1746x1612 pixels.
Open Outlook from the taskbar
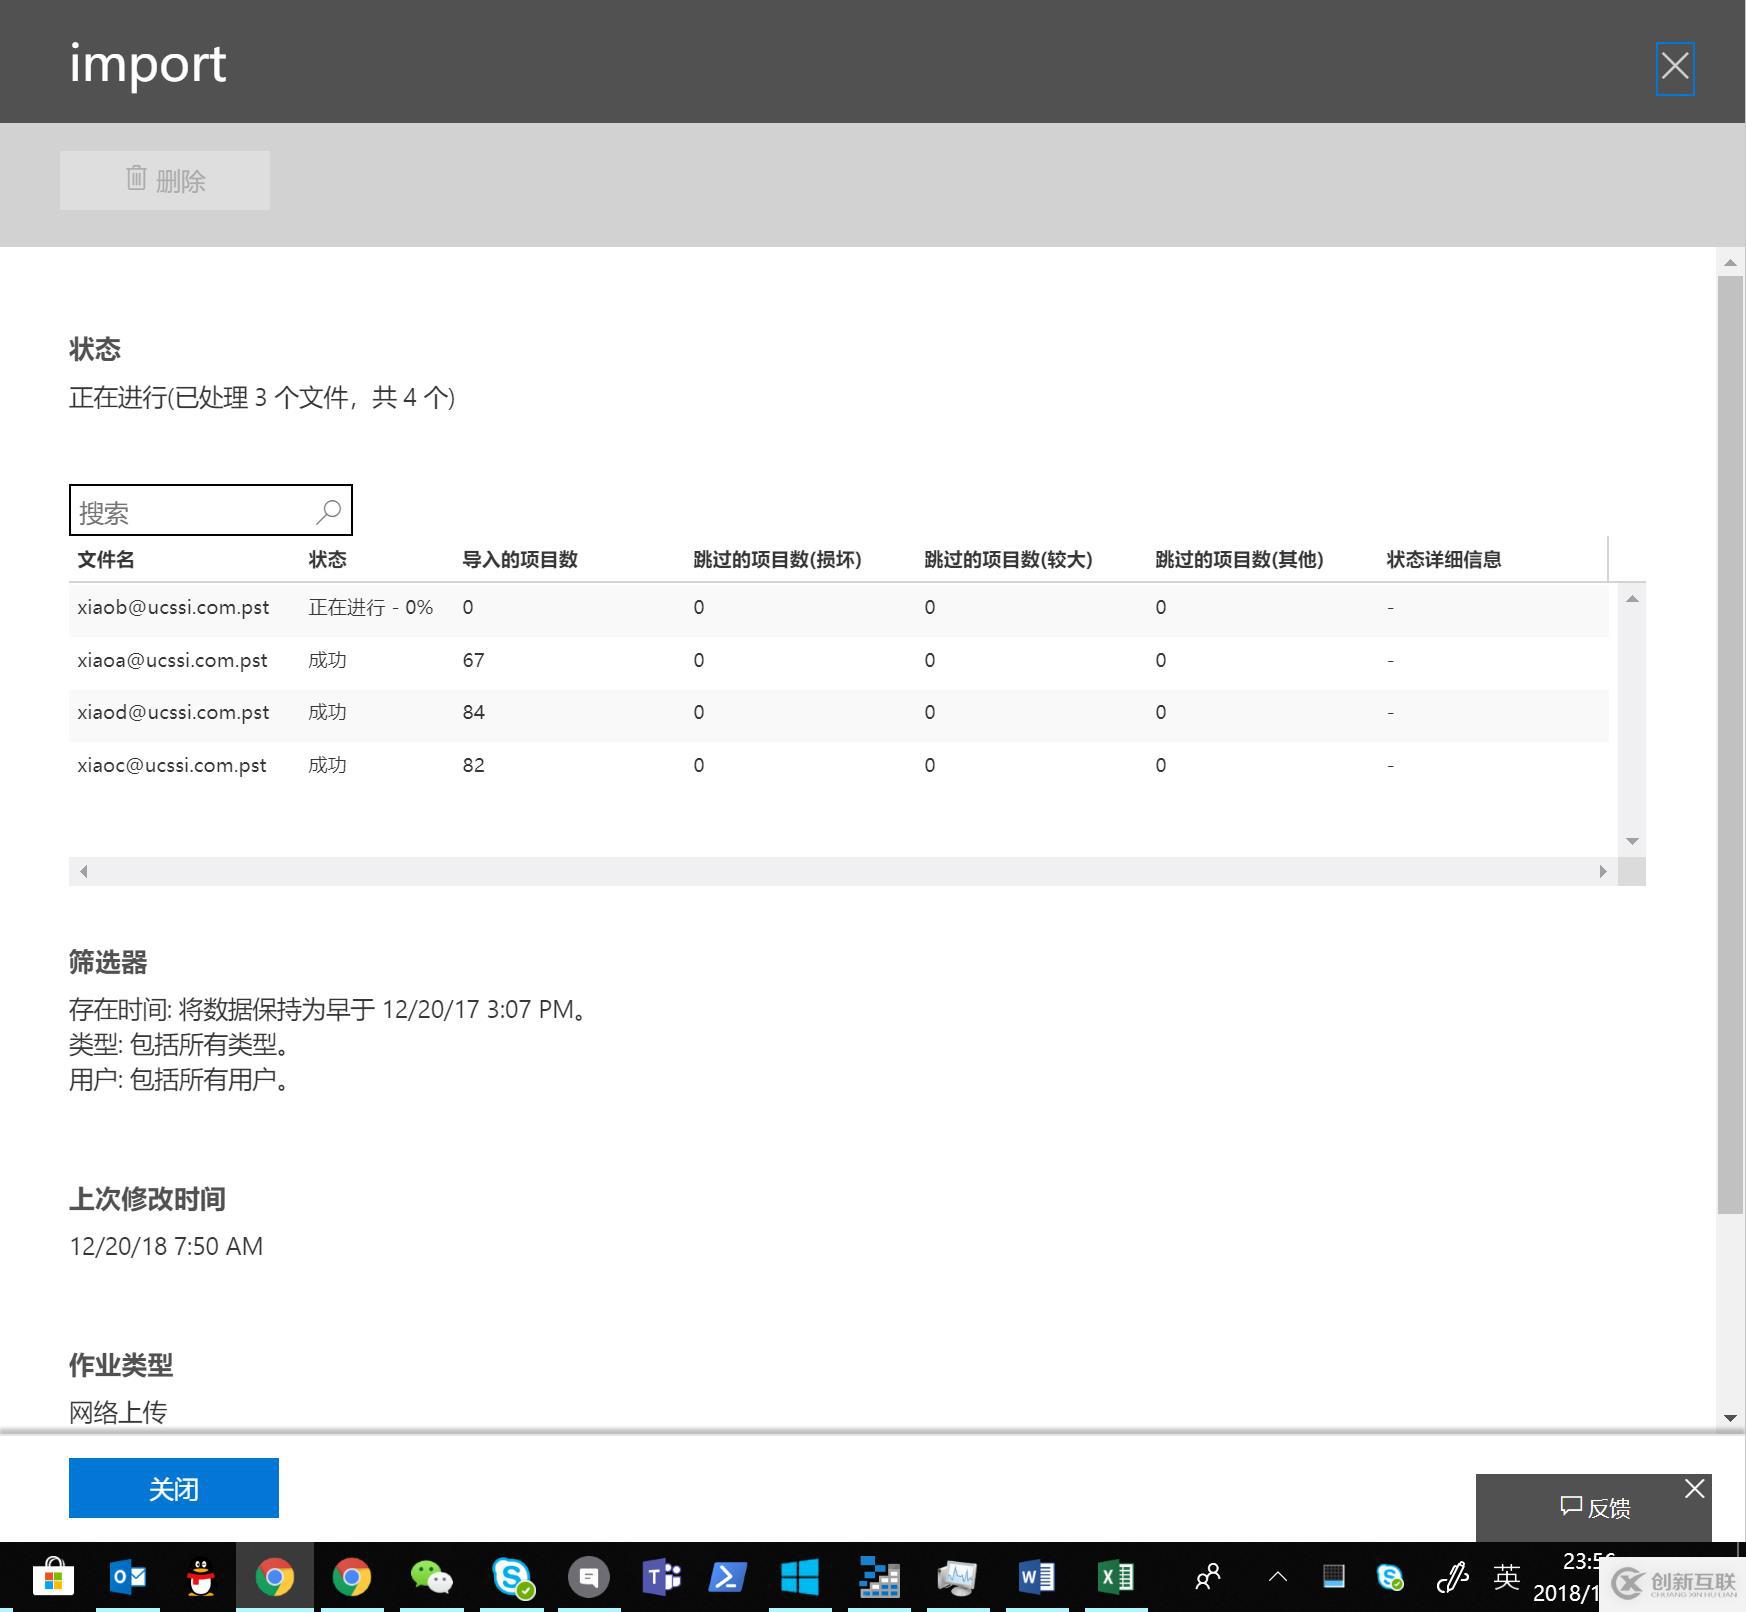coord(128,1578)
